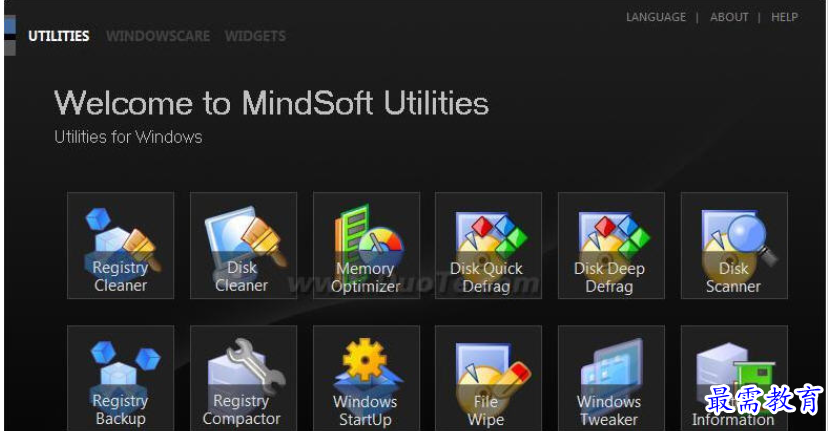
Task: Open the Information tile with hardware icon
Action: [734, 378]
